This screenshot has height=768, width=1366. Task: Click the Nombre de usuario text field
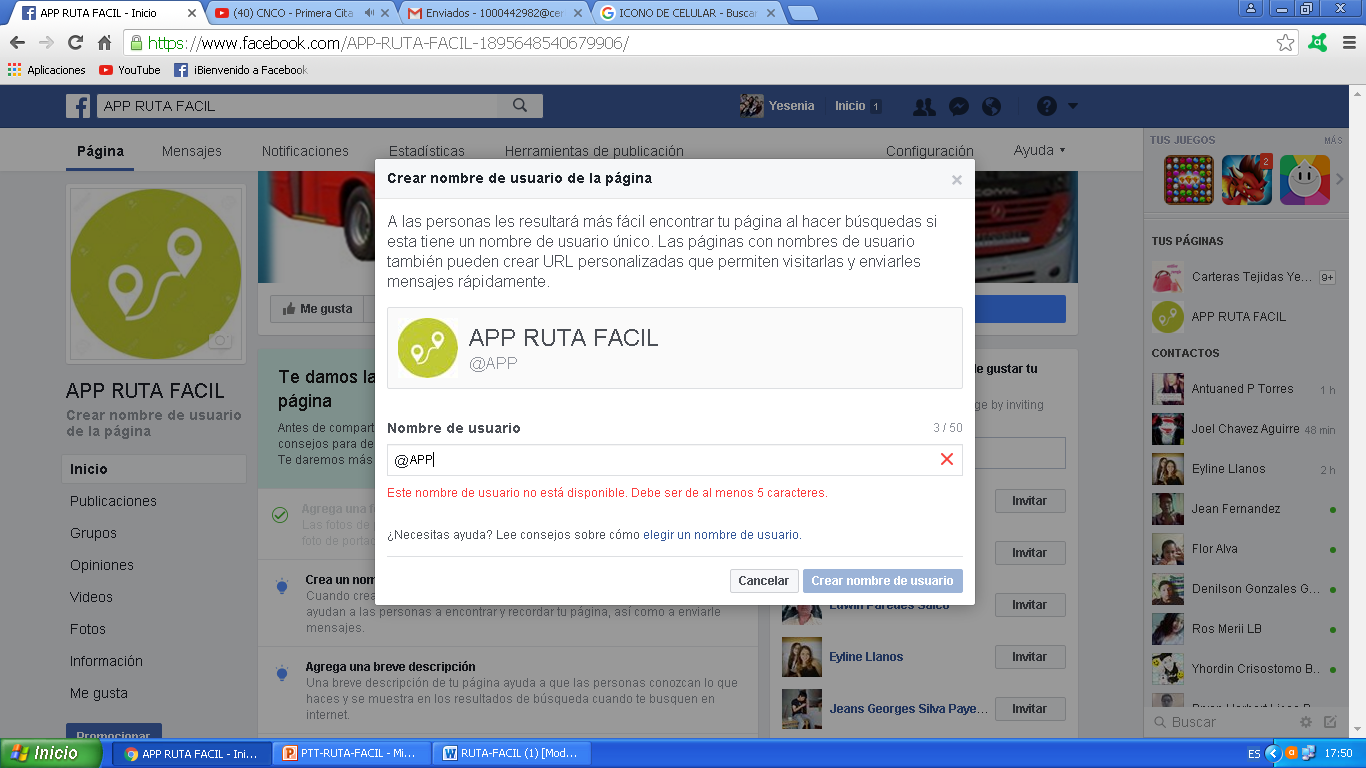click(674, 460)
